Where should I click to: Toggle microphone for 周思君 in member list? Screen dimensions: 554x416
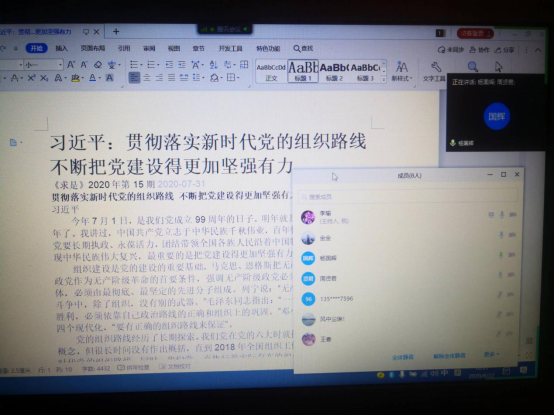pos(501,275)
